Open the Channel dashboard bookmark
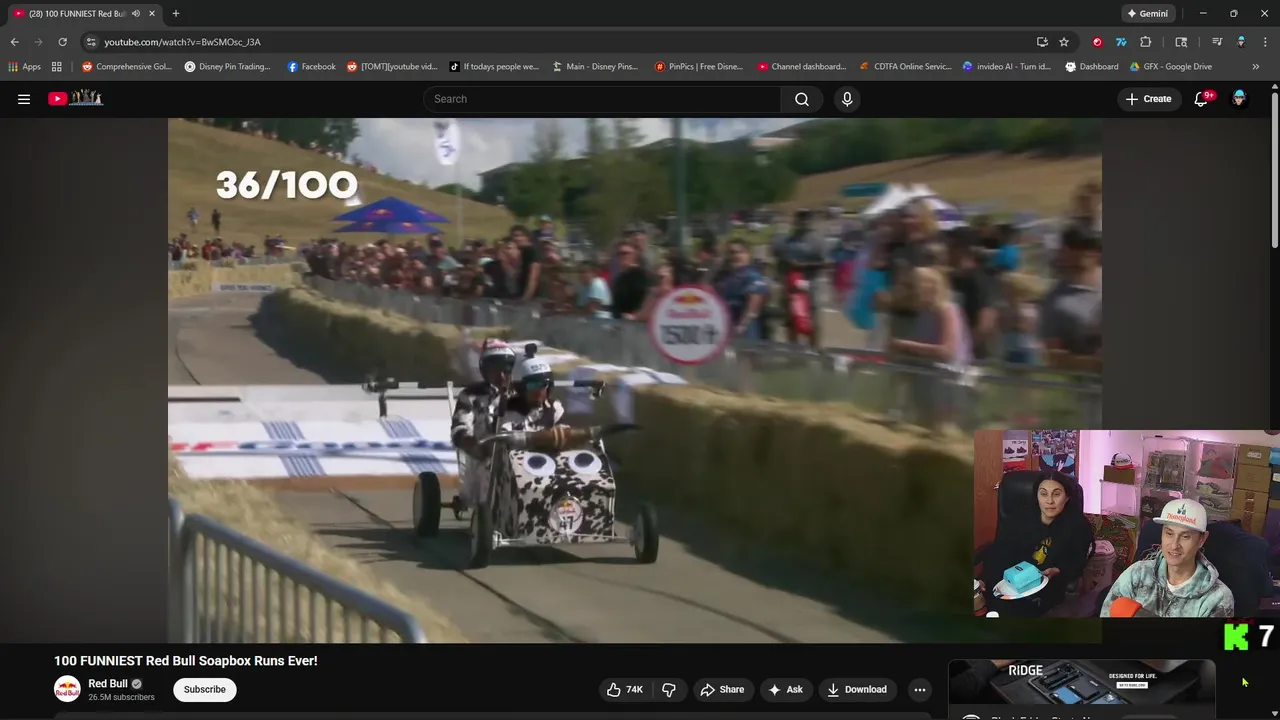The width and height of the screenshot is (1280, 720). click(801, 67)
